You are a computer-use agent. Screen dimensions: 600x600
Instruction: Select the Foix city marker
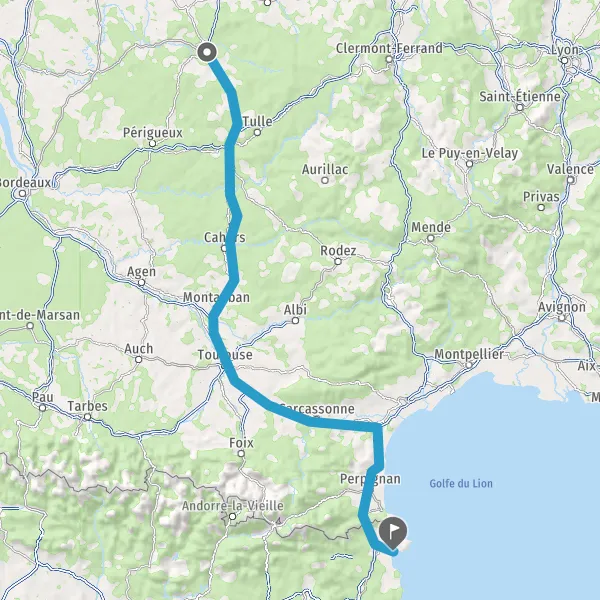241,453
